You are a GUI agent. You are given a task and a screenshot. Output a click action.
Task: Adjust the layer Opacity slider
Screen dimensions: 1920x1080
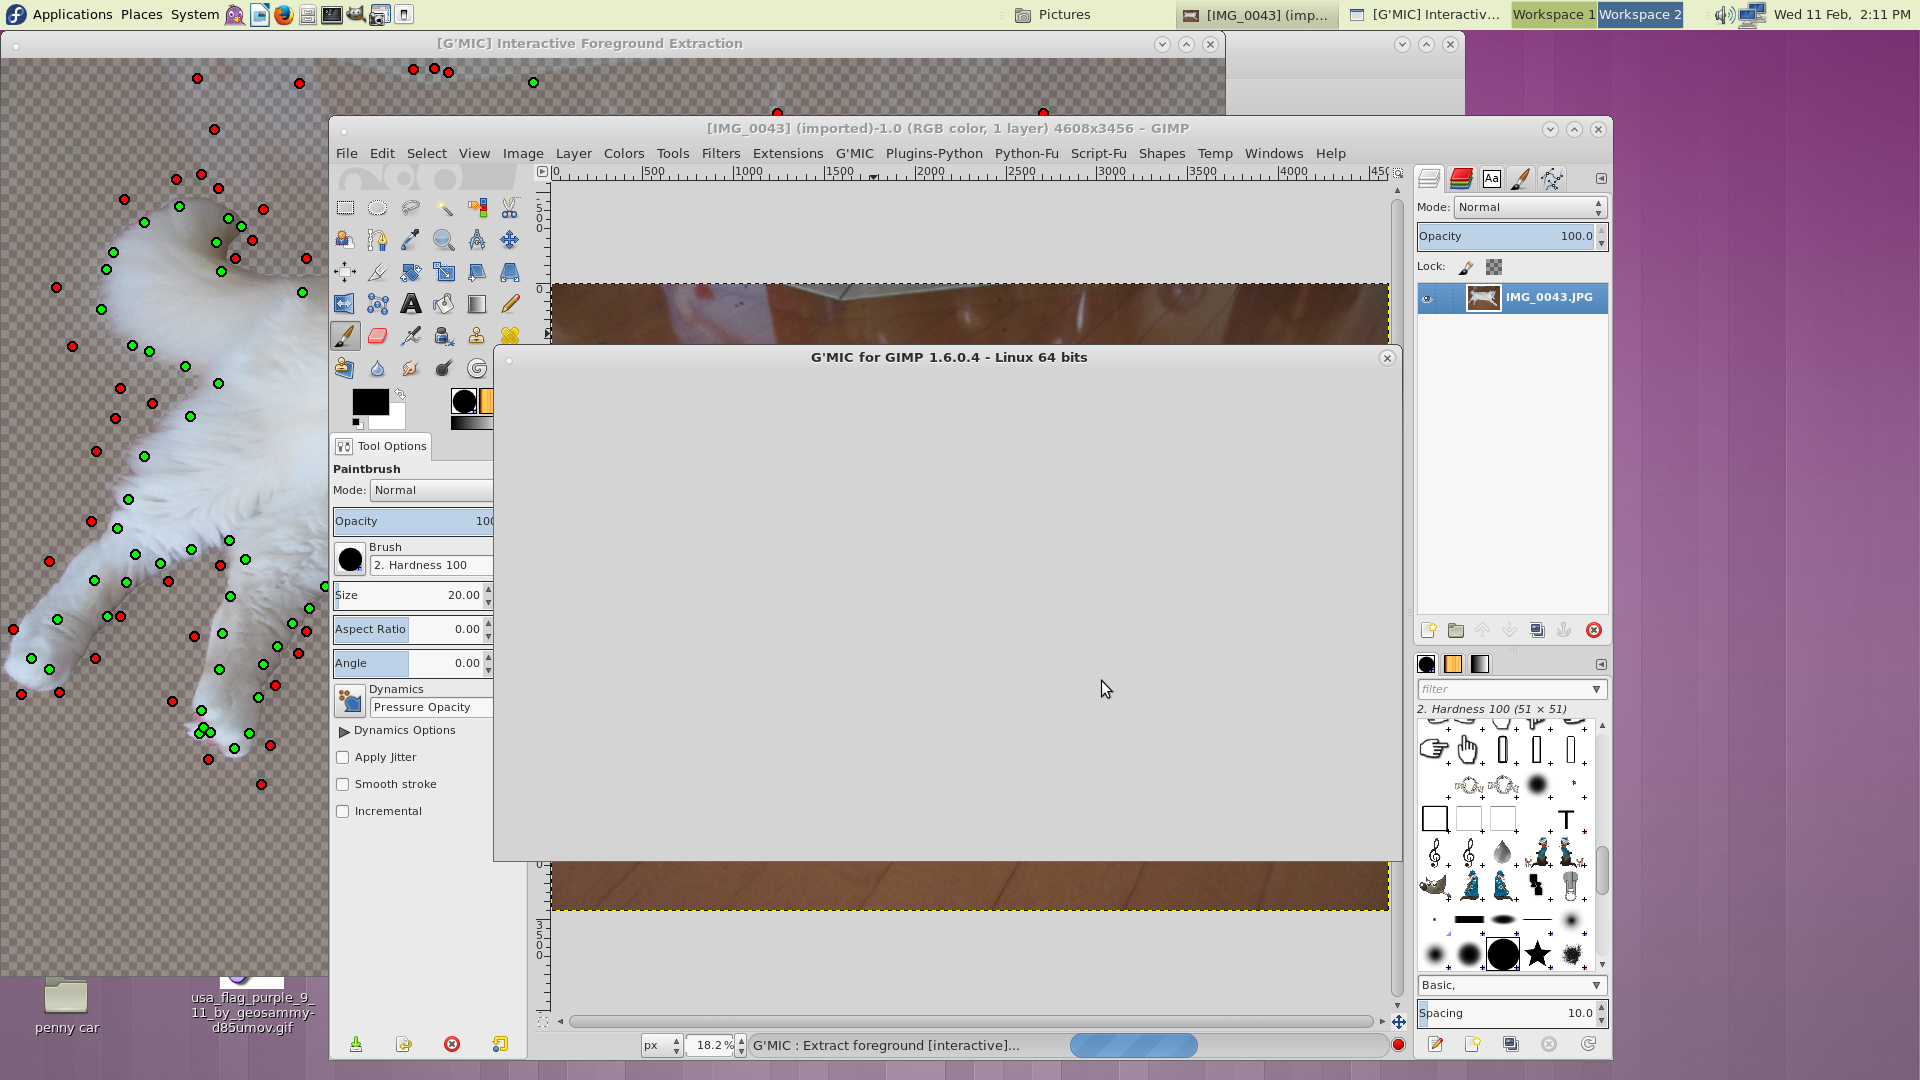pos(1506,237)
